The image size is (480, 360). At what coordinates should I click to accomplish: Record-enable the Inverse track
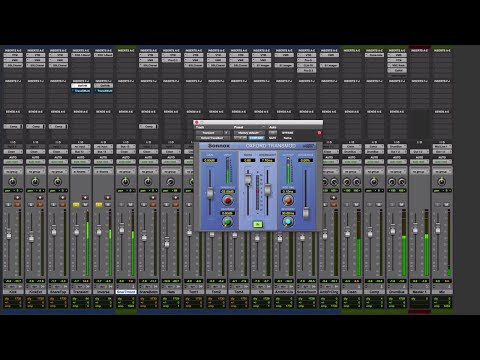pos(108,198)
